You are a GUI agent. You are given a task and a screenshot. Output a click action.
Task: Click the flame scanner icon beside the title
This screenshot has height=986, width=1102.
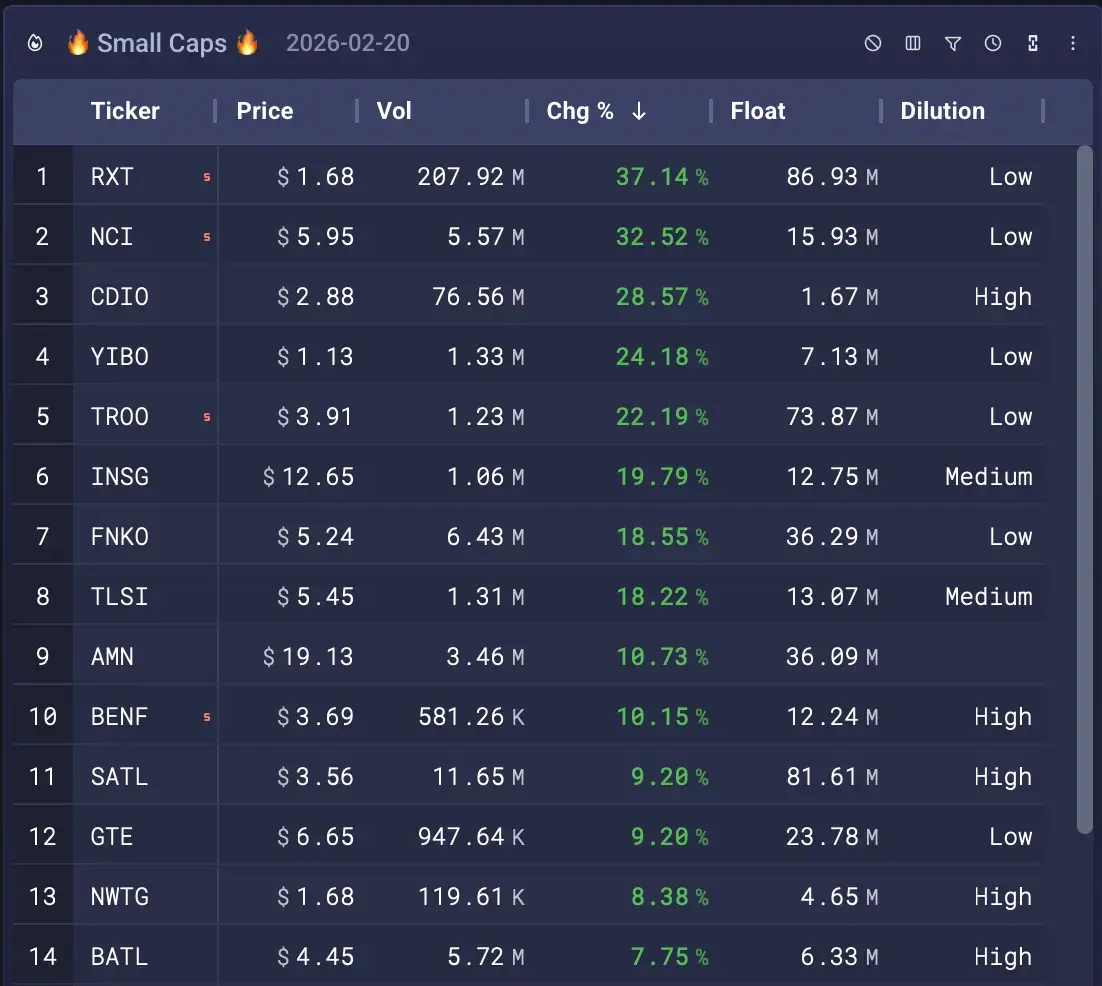[x=35, y=44]
